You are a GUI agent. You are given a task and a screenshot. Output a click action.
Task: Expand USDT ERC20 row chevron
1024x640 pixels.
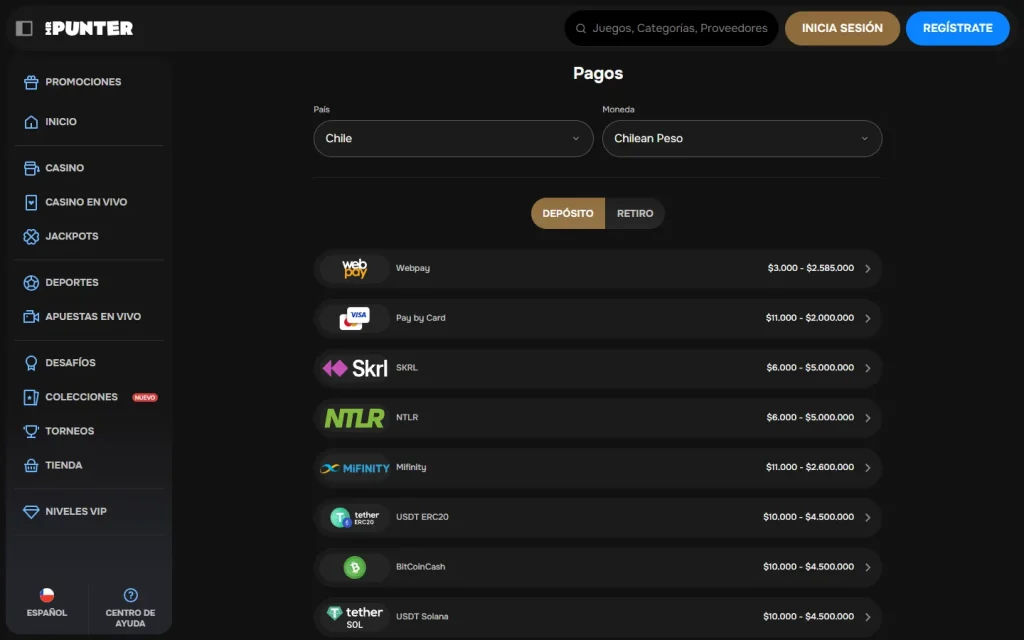point(868,517)
